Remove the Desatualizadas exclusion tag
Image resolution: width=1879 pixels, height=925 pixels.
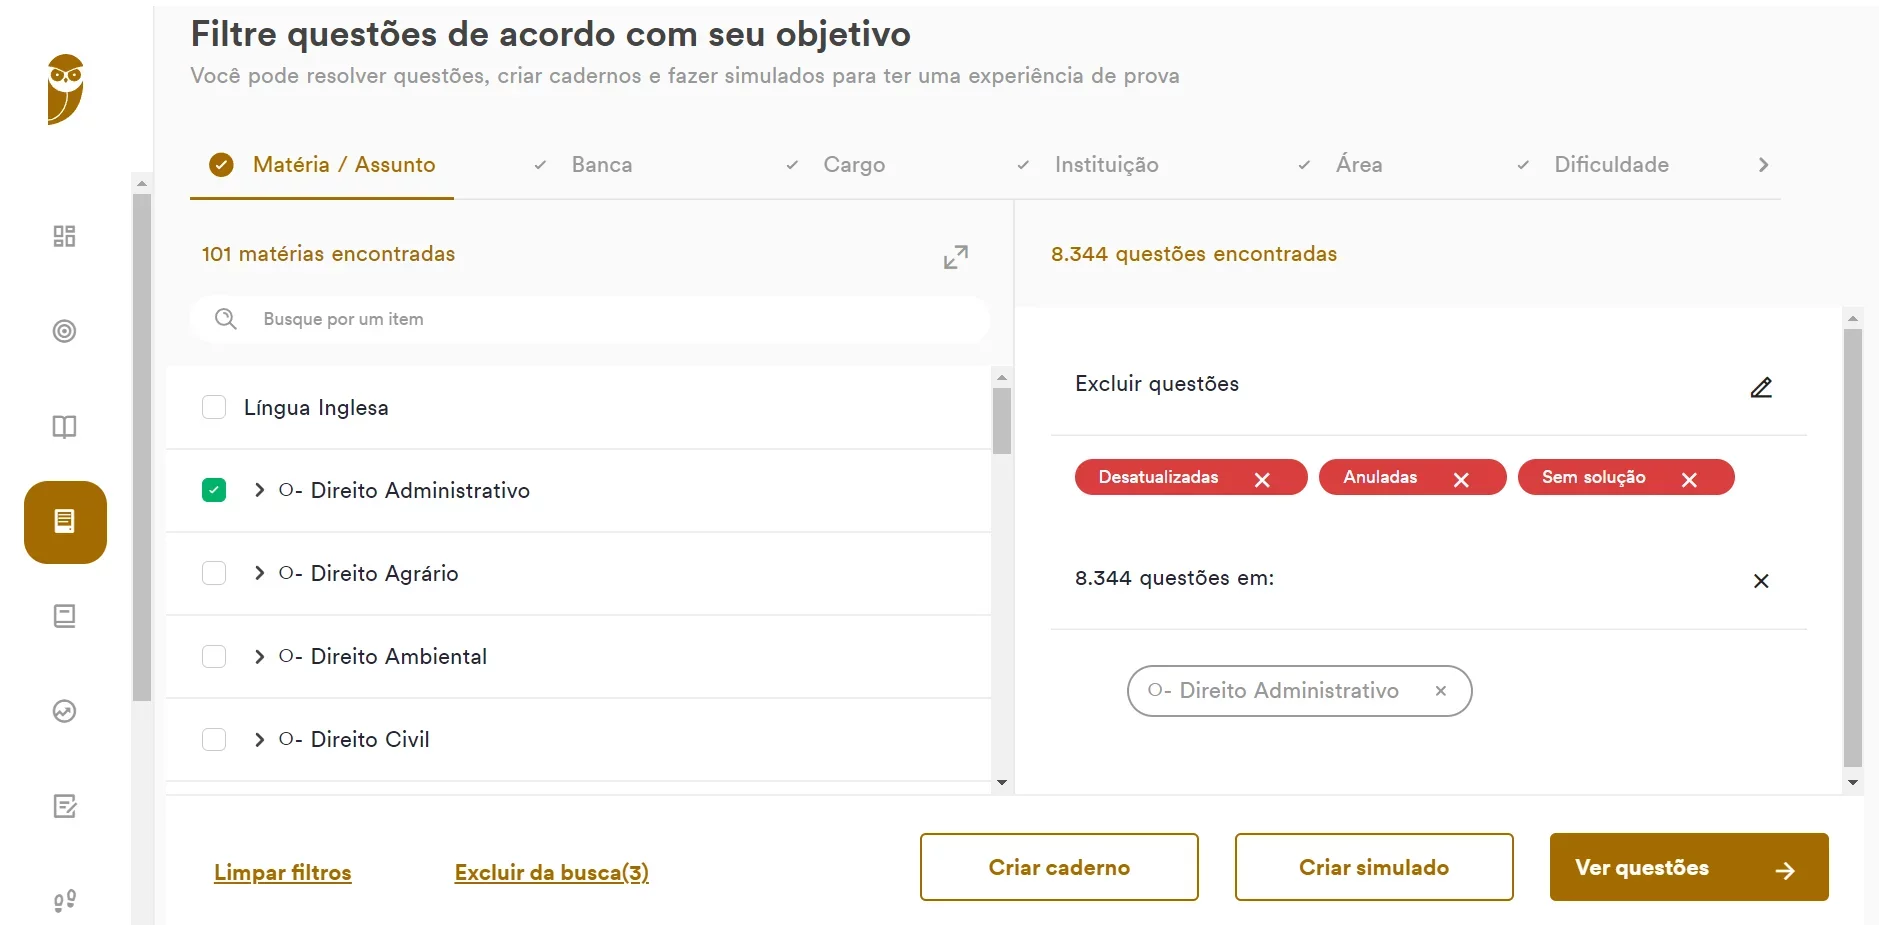tap(1262, 480)
